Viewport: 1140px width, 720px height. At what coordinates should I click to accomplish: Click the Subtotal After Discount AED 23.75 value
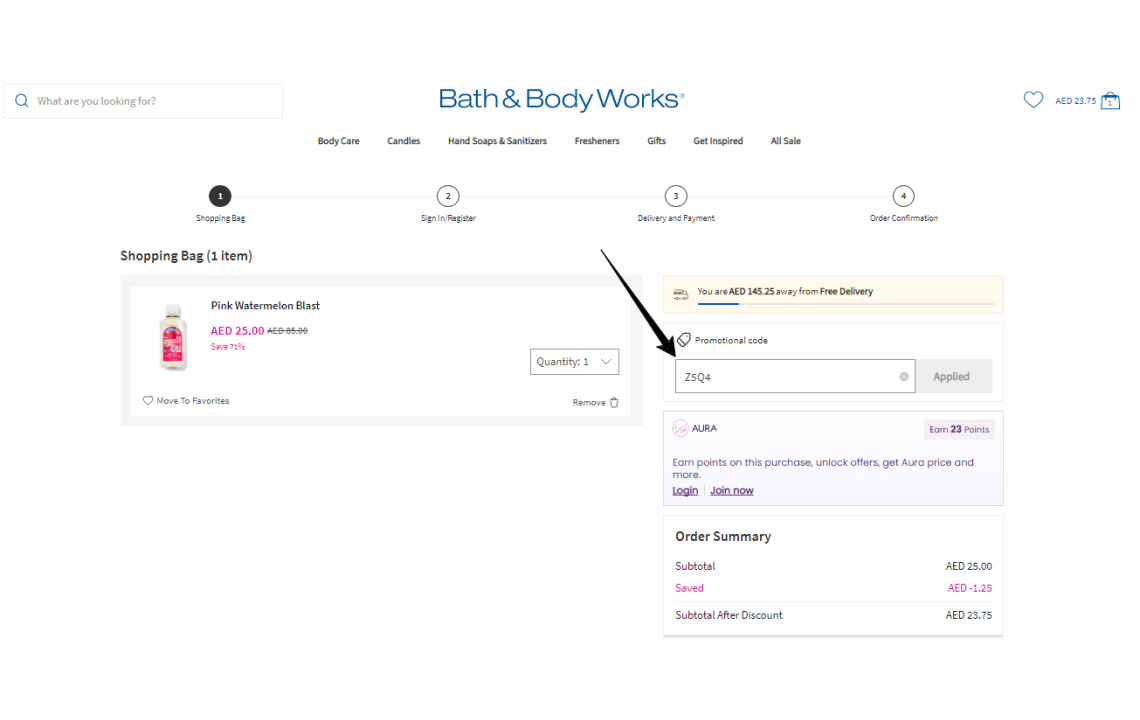(968, 615)
